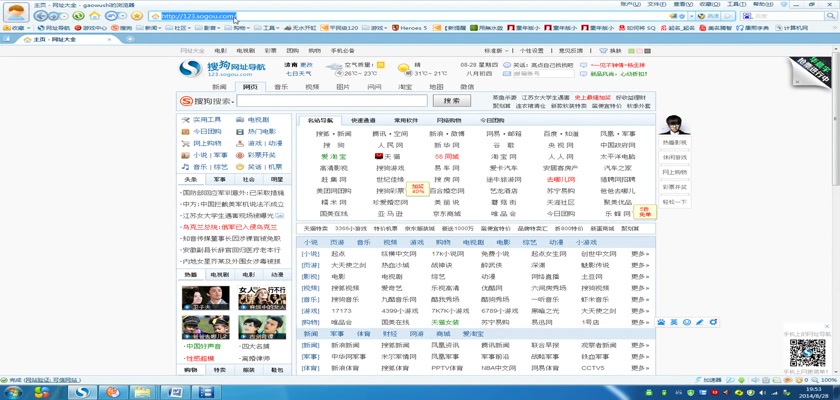This screenshot has height=400, width=840.
Task: Click the Windows Start orb
Action: (x=12, y=393)
